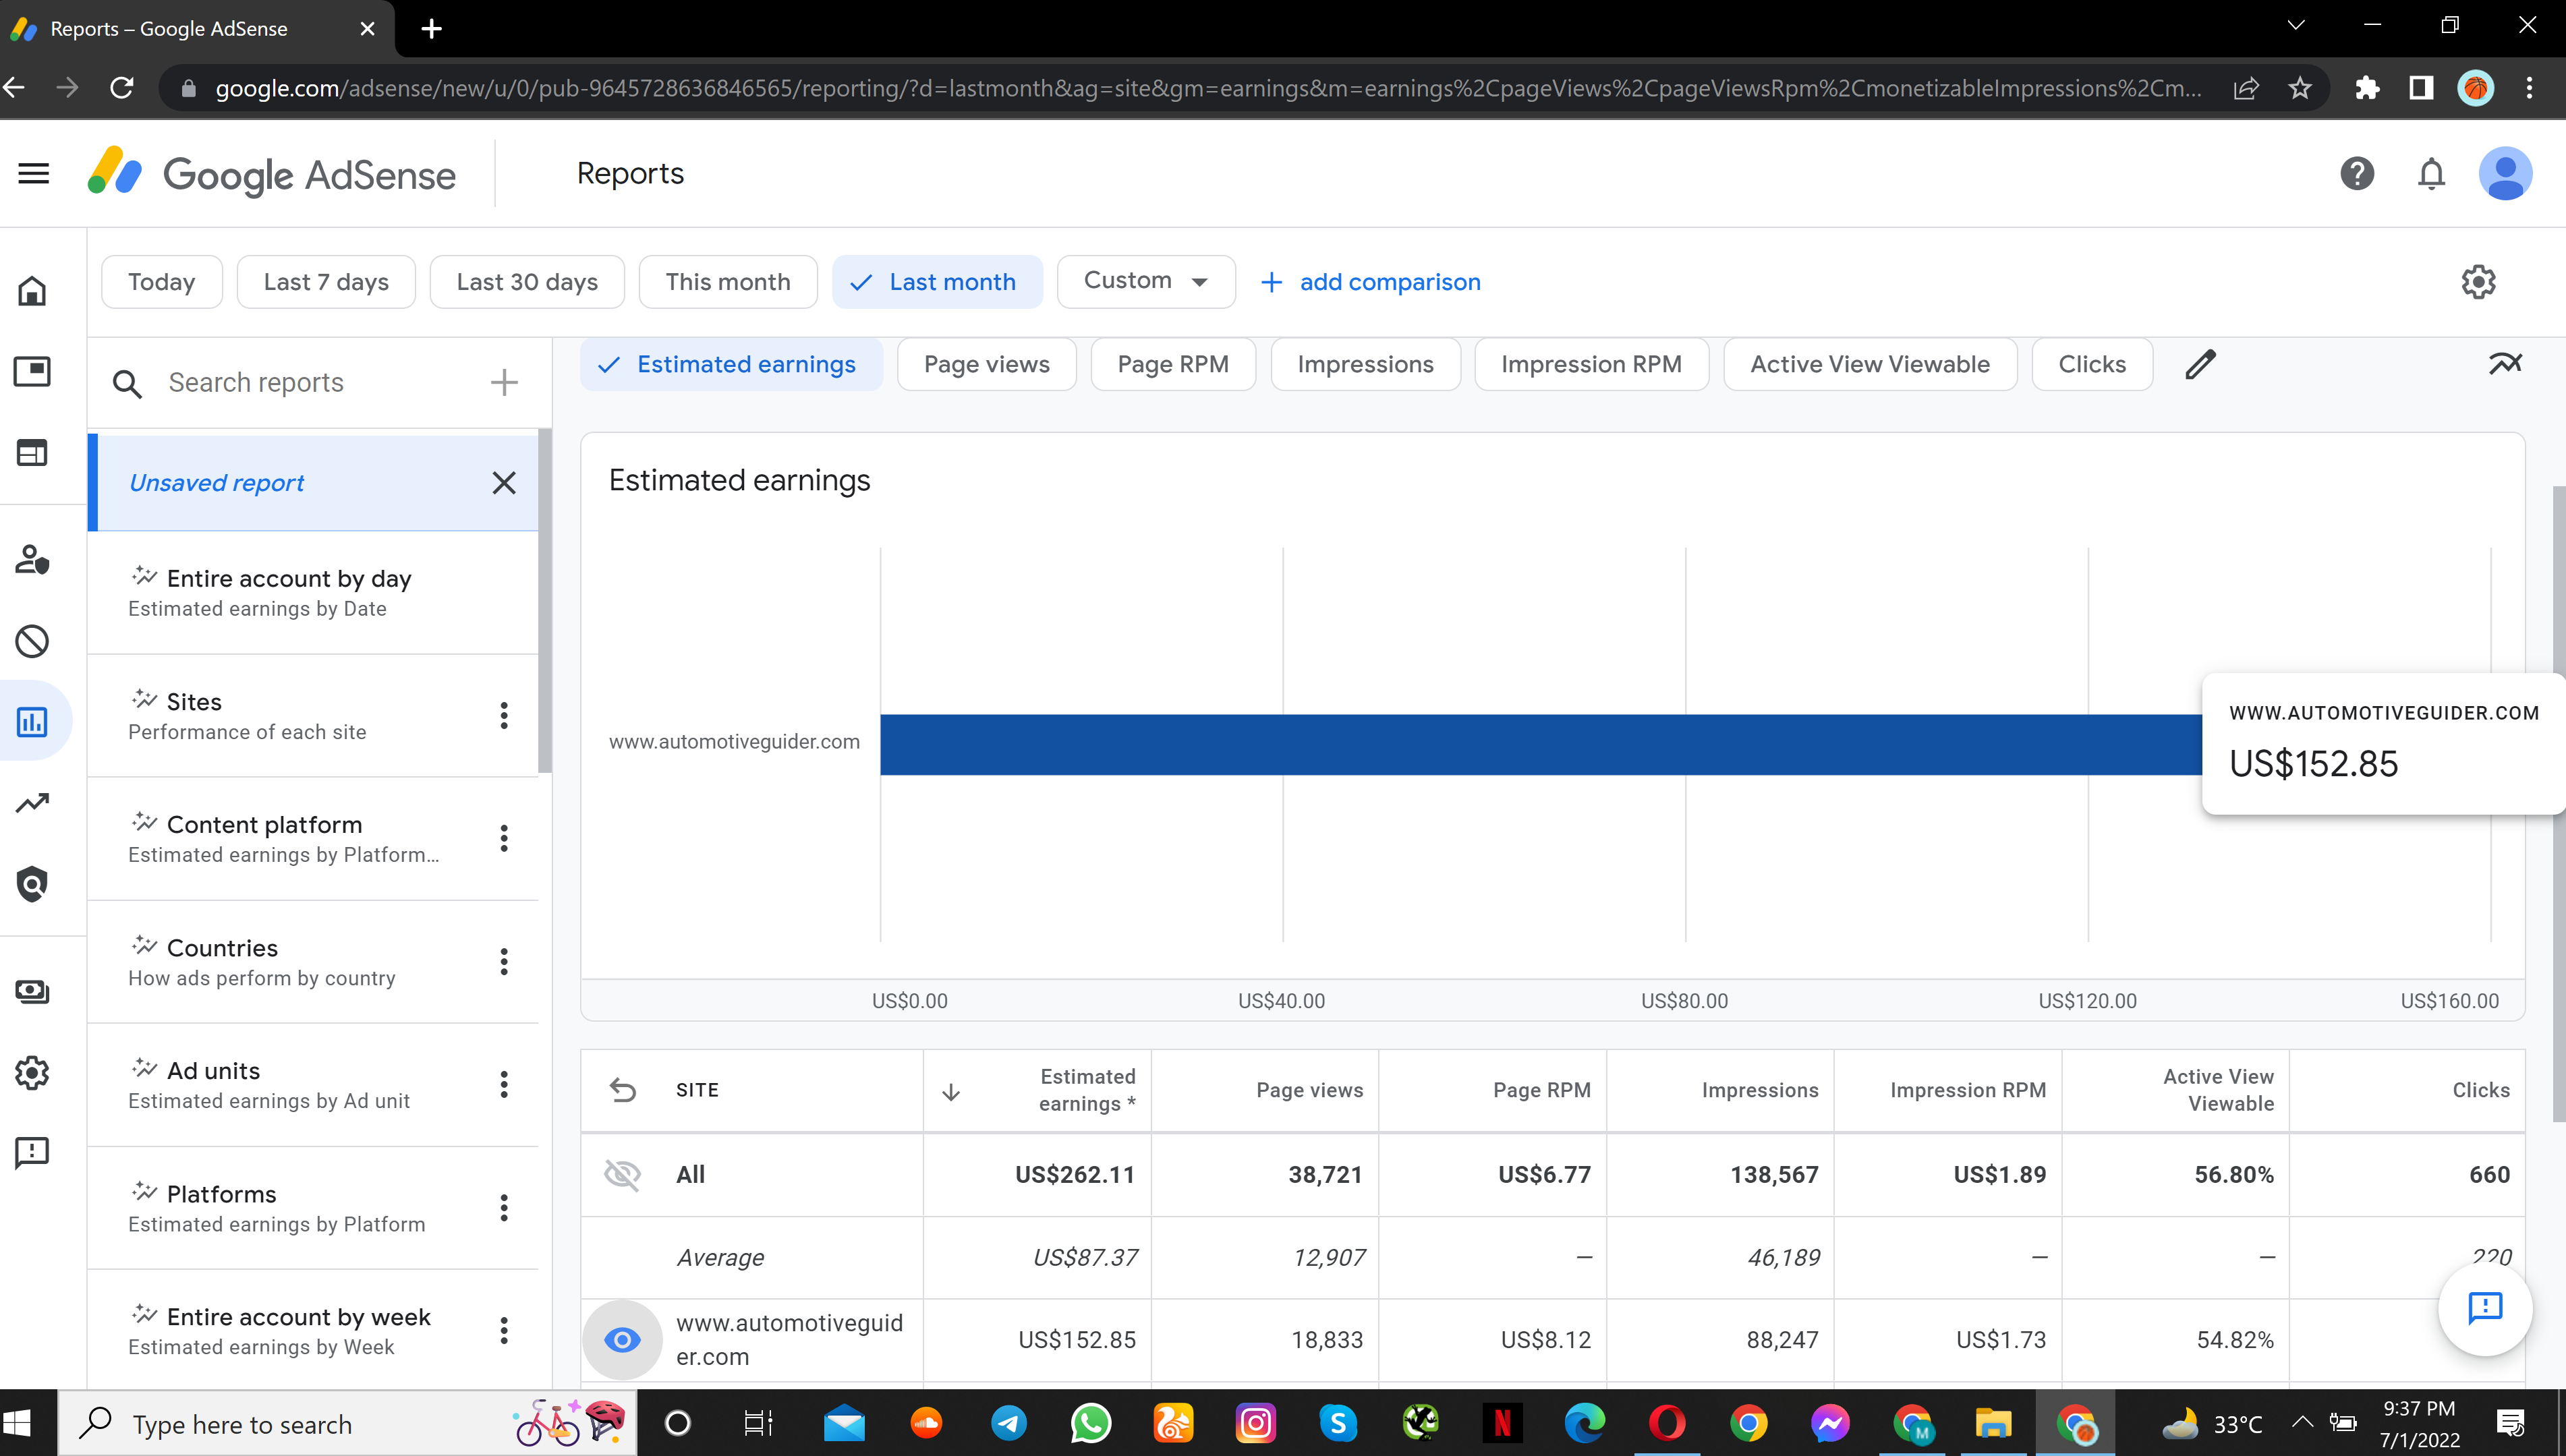Toggle the Page RPM metric chip
The width and height of the screenshot is (2566, 1456).
coord(1172,364)
